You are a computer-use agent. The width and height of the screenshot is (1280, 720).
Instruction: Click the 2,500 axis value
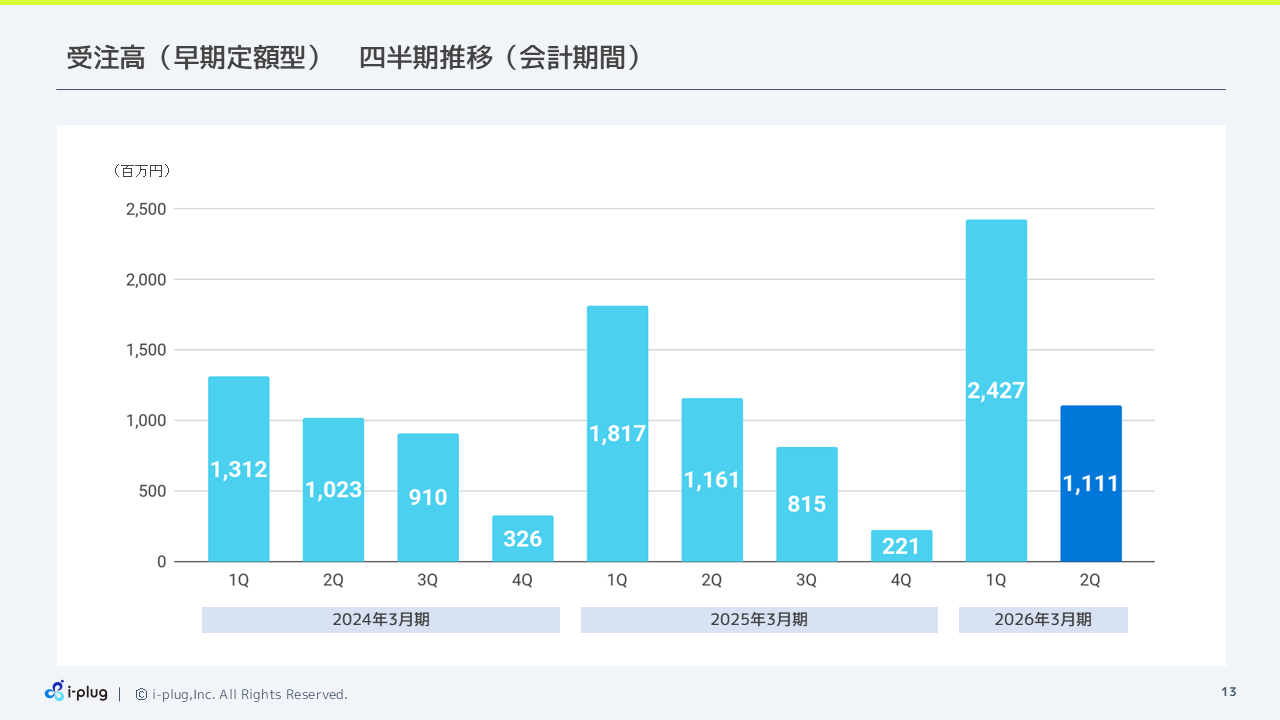point(146,209)
